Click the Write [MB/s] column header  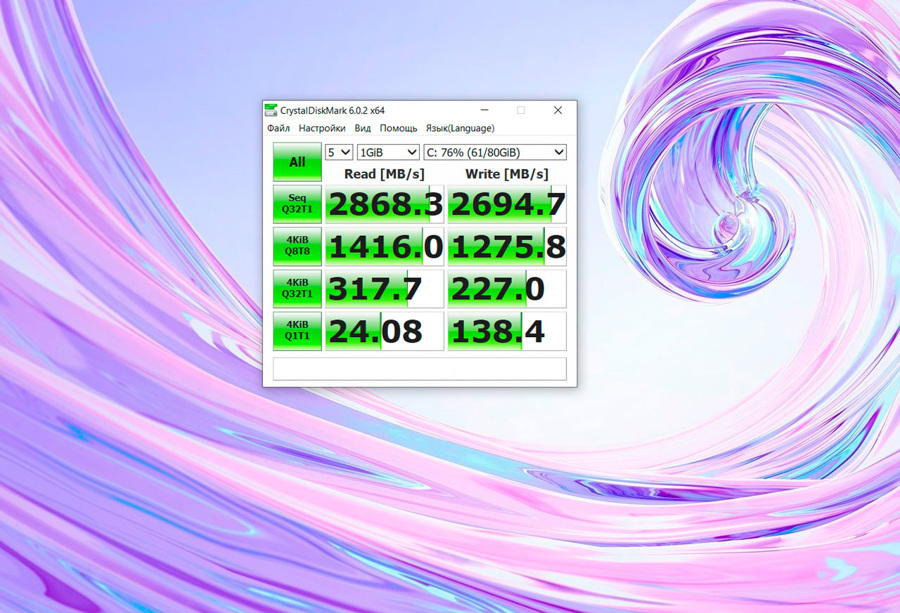(x=507, y=173)
